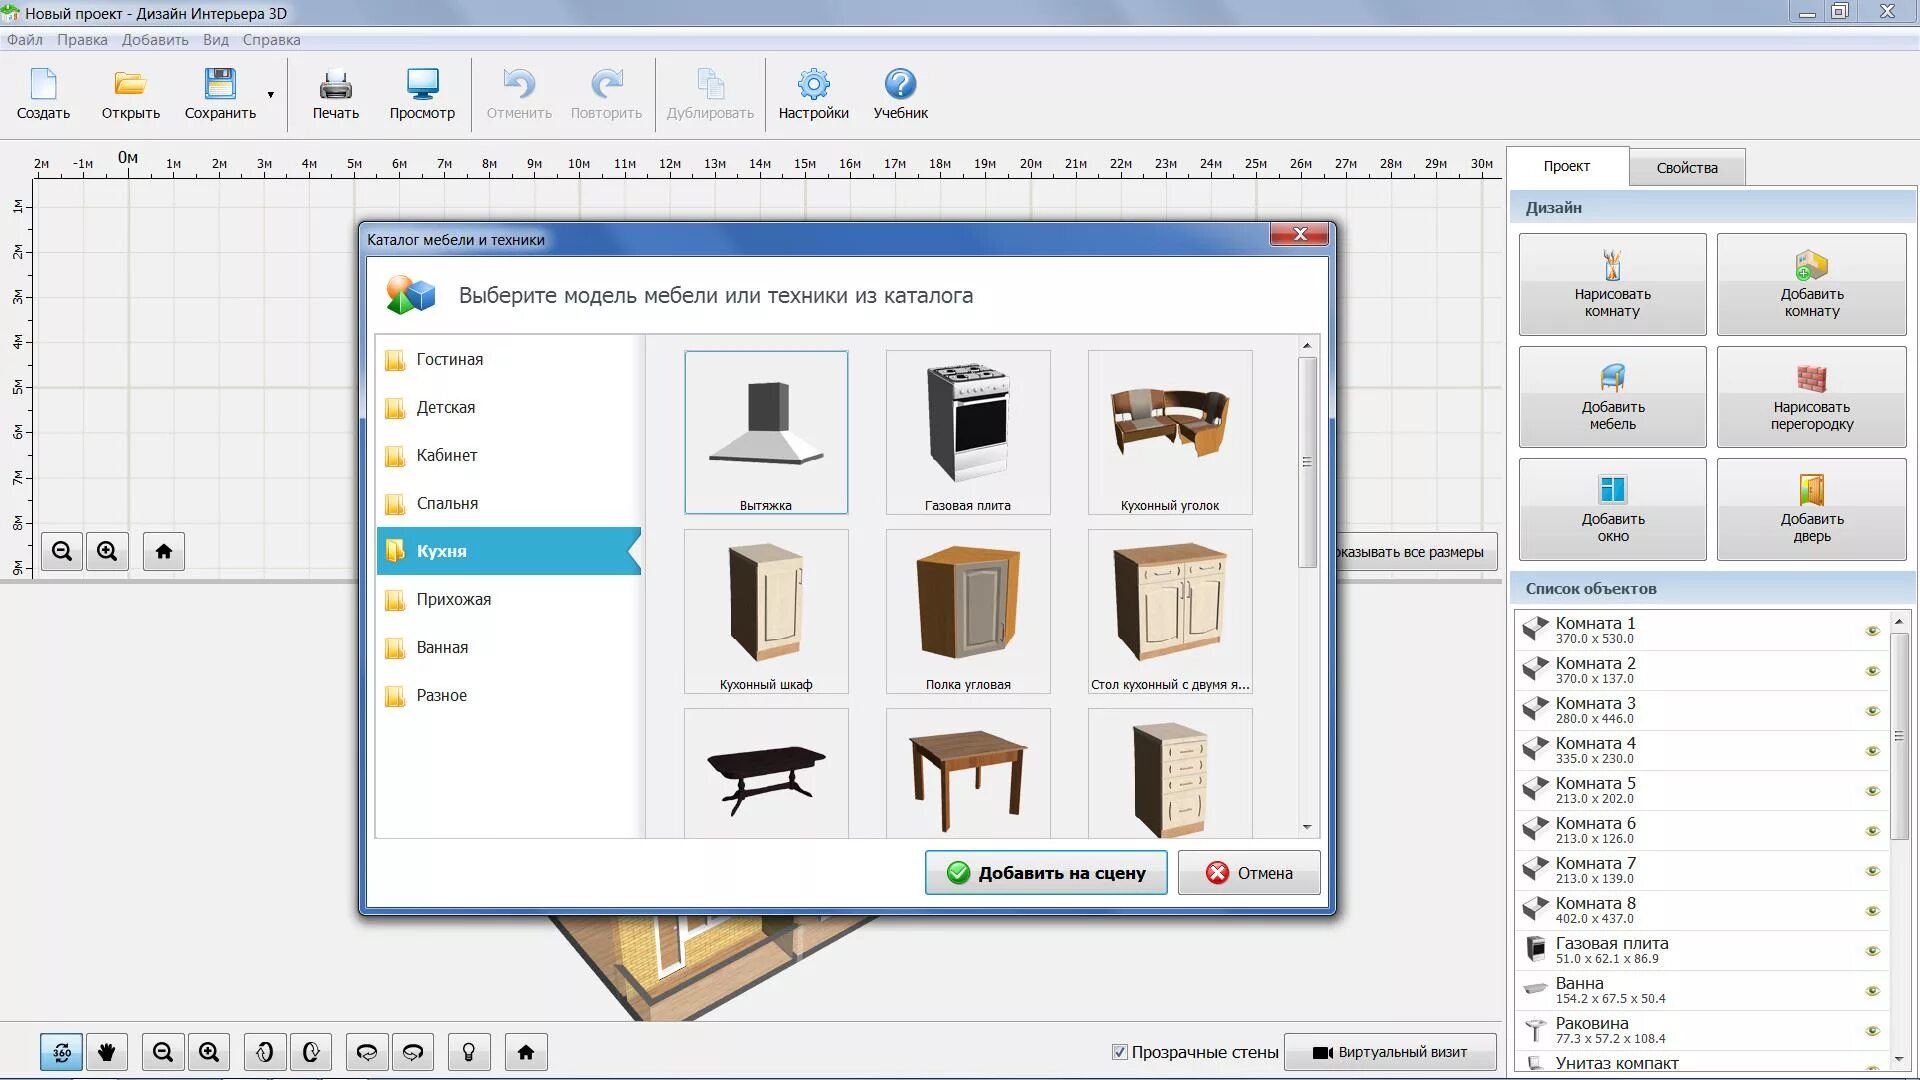The height and width of the screenshot is (1080, 1920).
Task: Select the Кухонный уголок thumbnail
Action: coord(1169,432)
